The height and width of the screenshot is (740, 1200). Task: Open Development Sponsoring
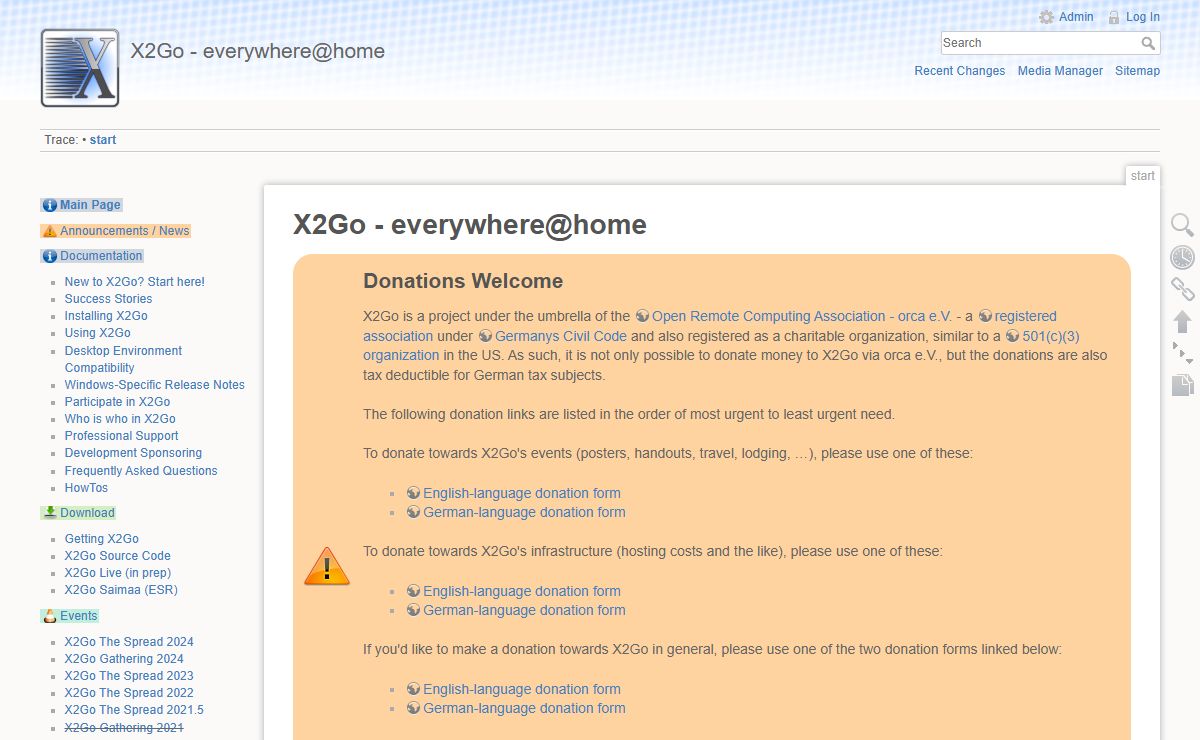pyautogui.click(x=133, y=453)
